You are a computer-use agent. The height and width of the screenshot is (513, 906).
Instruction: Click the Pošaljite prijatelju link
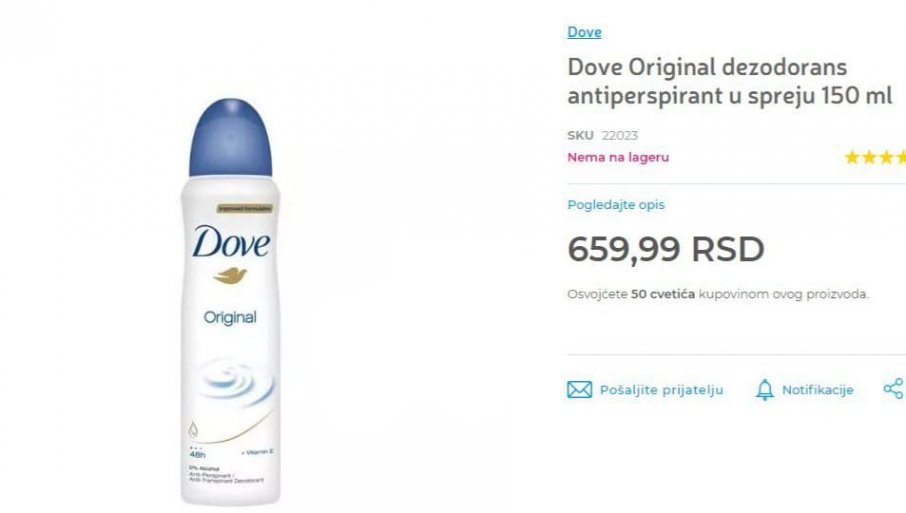pos(662,390)
